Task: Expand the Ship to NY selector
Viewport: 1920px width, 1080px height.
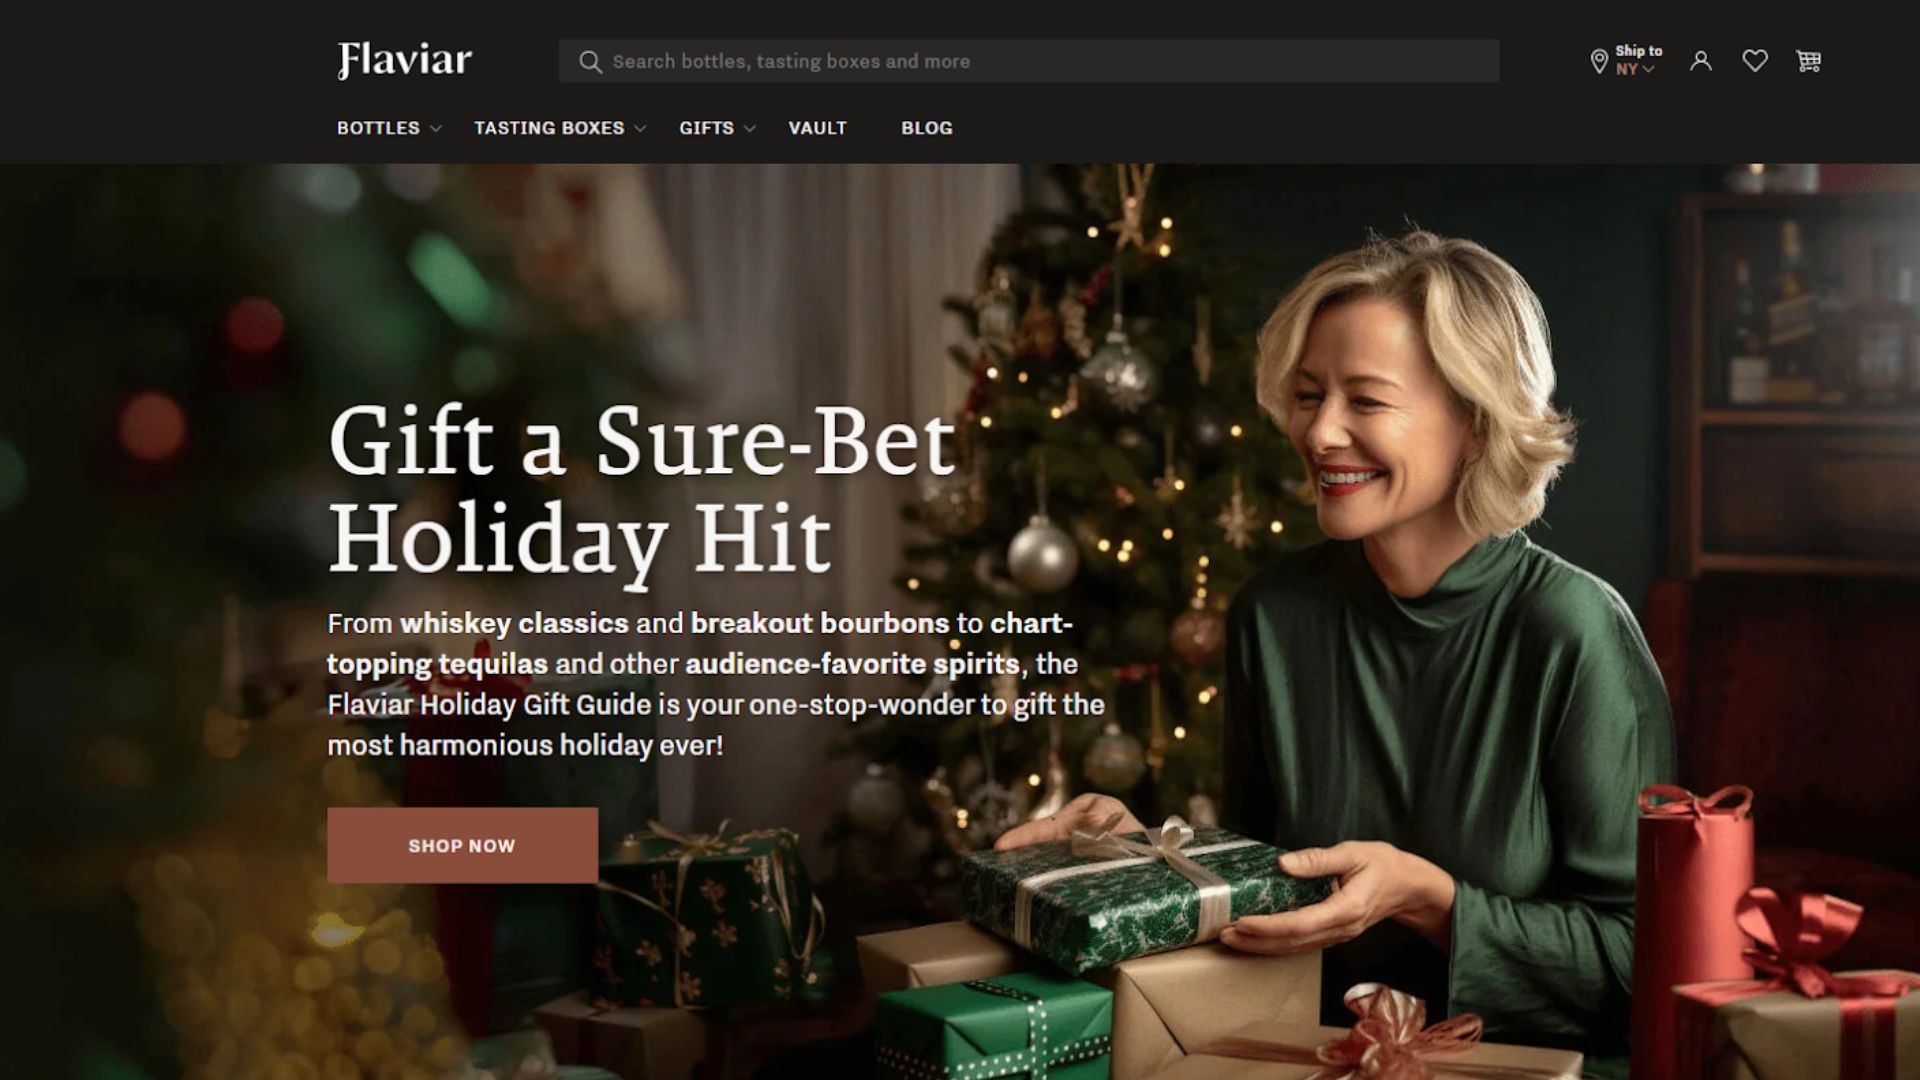Action: tap(1638, 60)
